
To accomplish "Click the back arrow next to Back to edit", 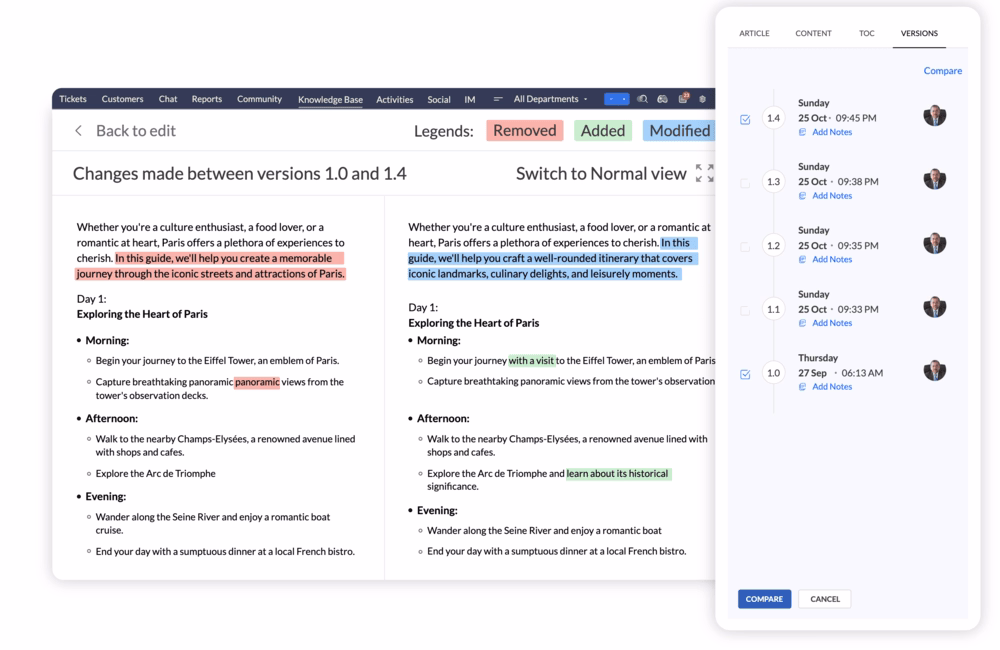I will [x=78, y=131].
